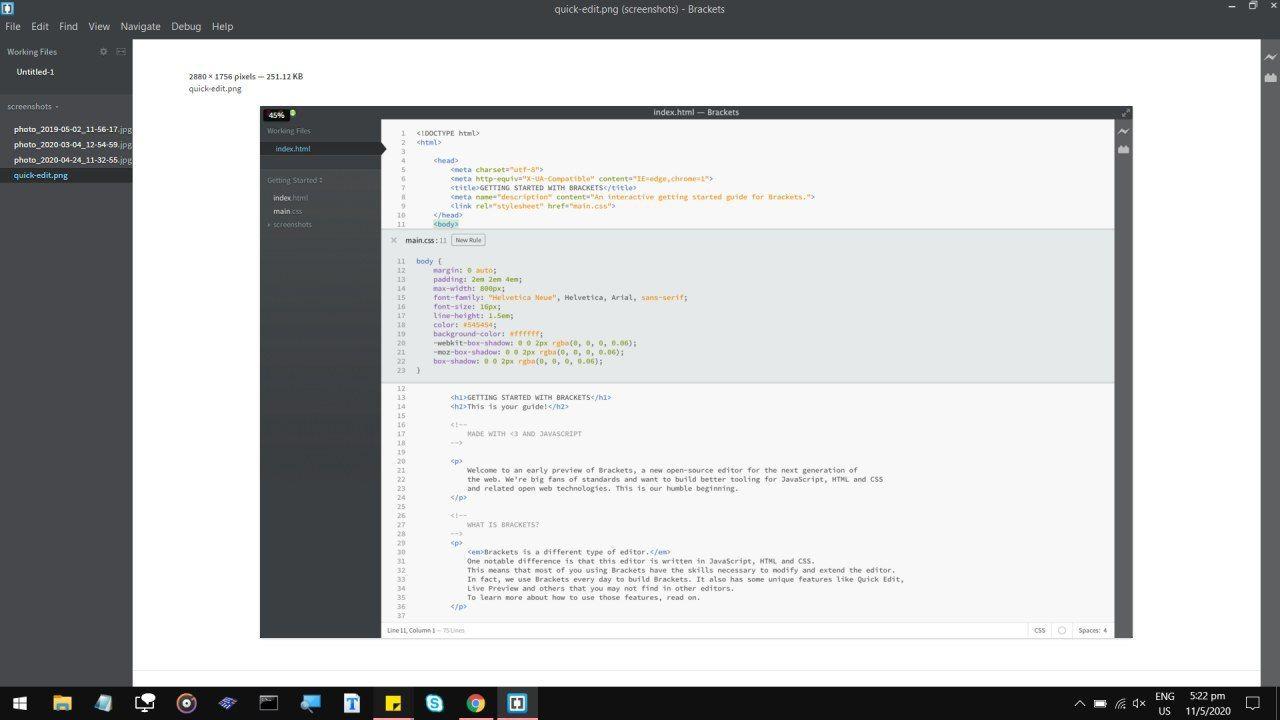Screen dimensions: 1280x720
Task: Click the quick-edit.png label above the preview
Action: pyautogui.click(x=215, y=89)
